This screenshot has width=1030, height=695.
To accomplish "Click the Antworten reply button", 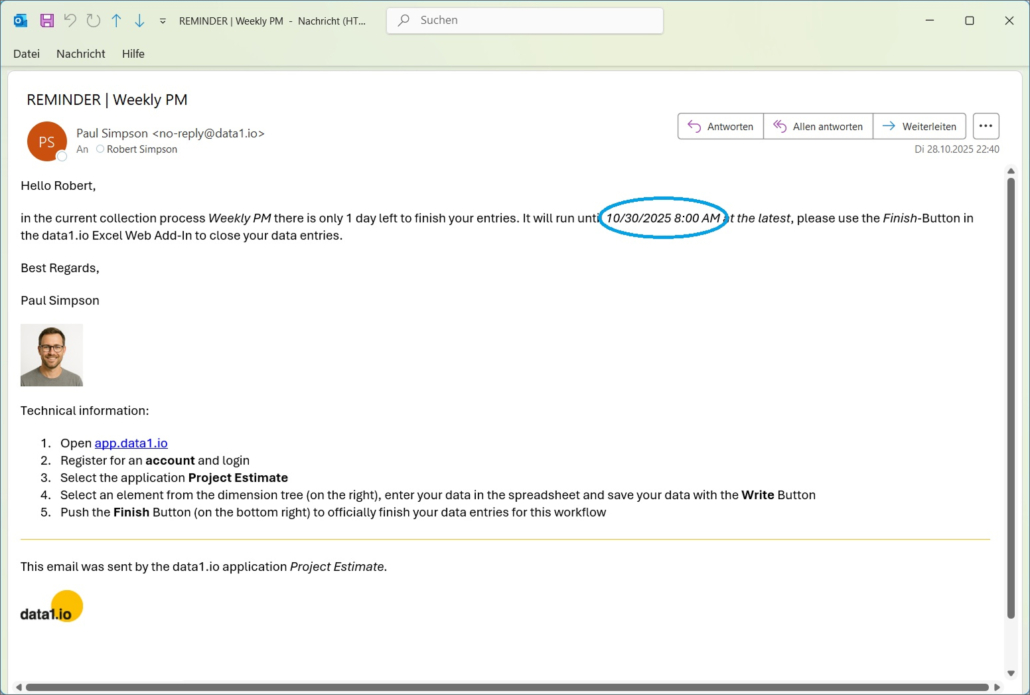I will point(720,126).
